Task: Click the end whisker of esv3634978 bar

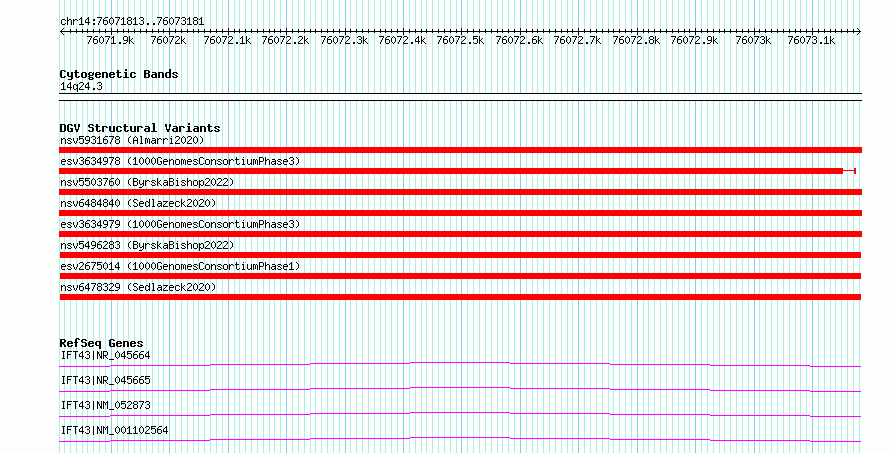Action: [x=851, y=171]
